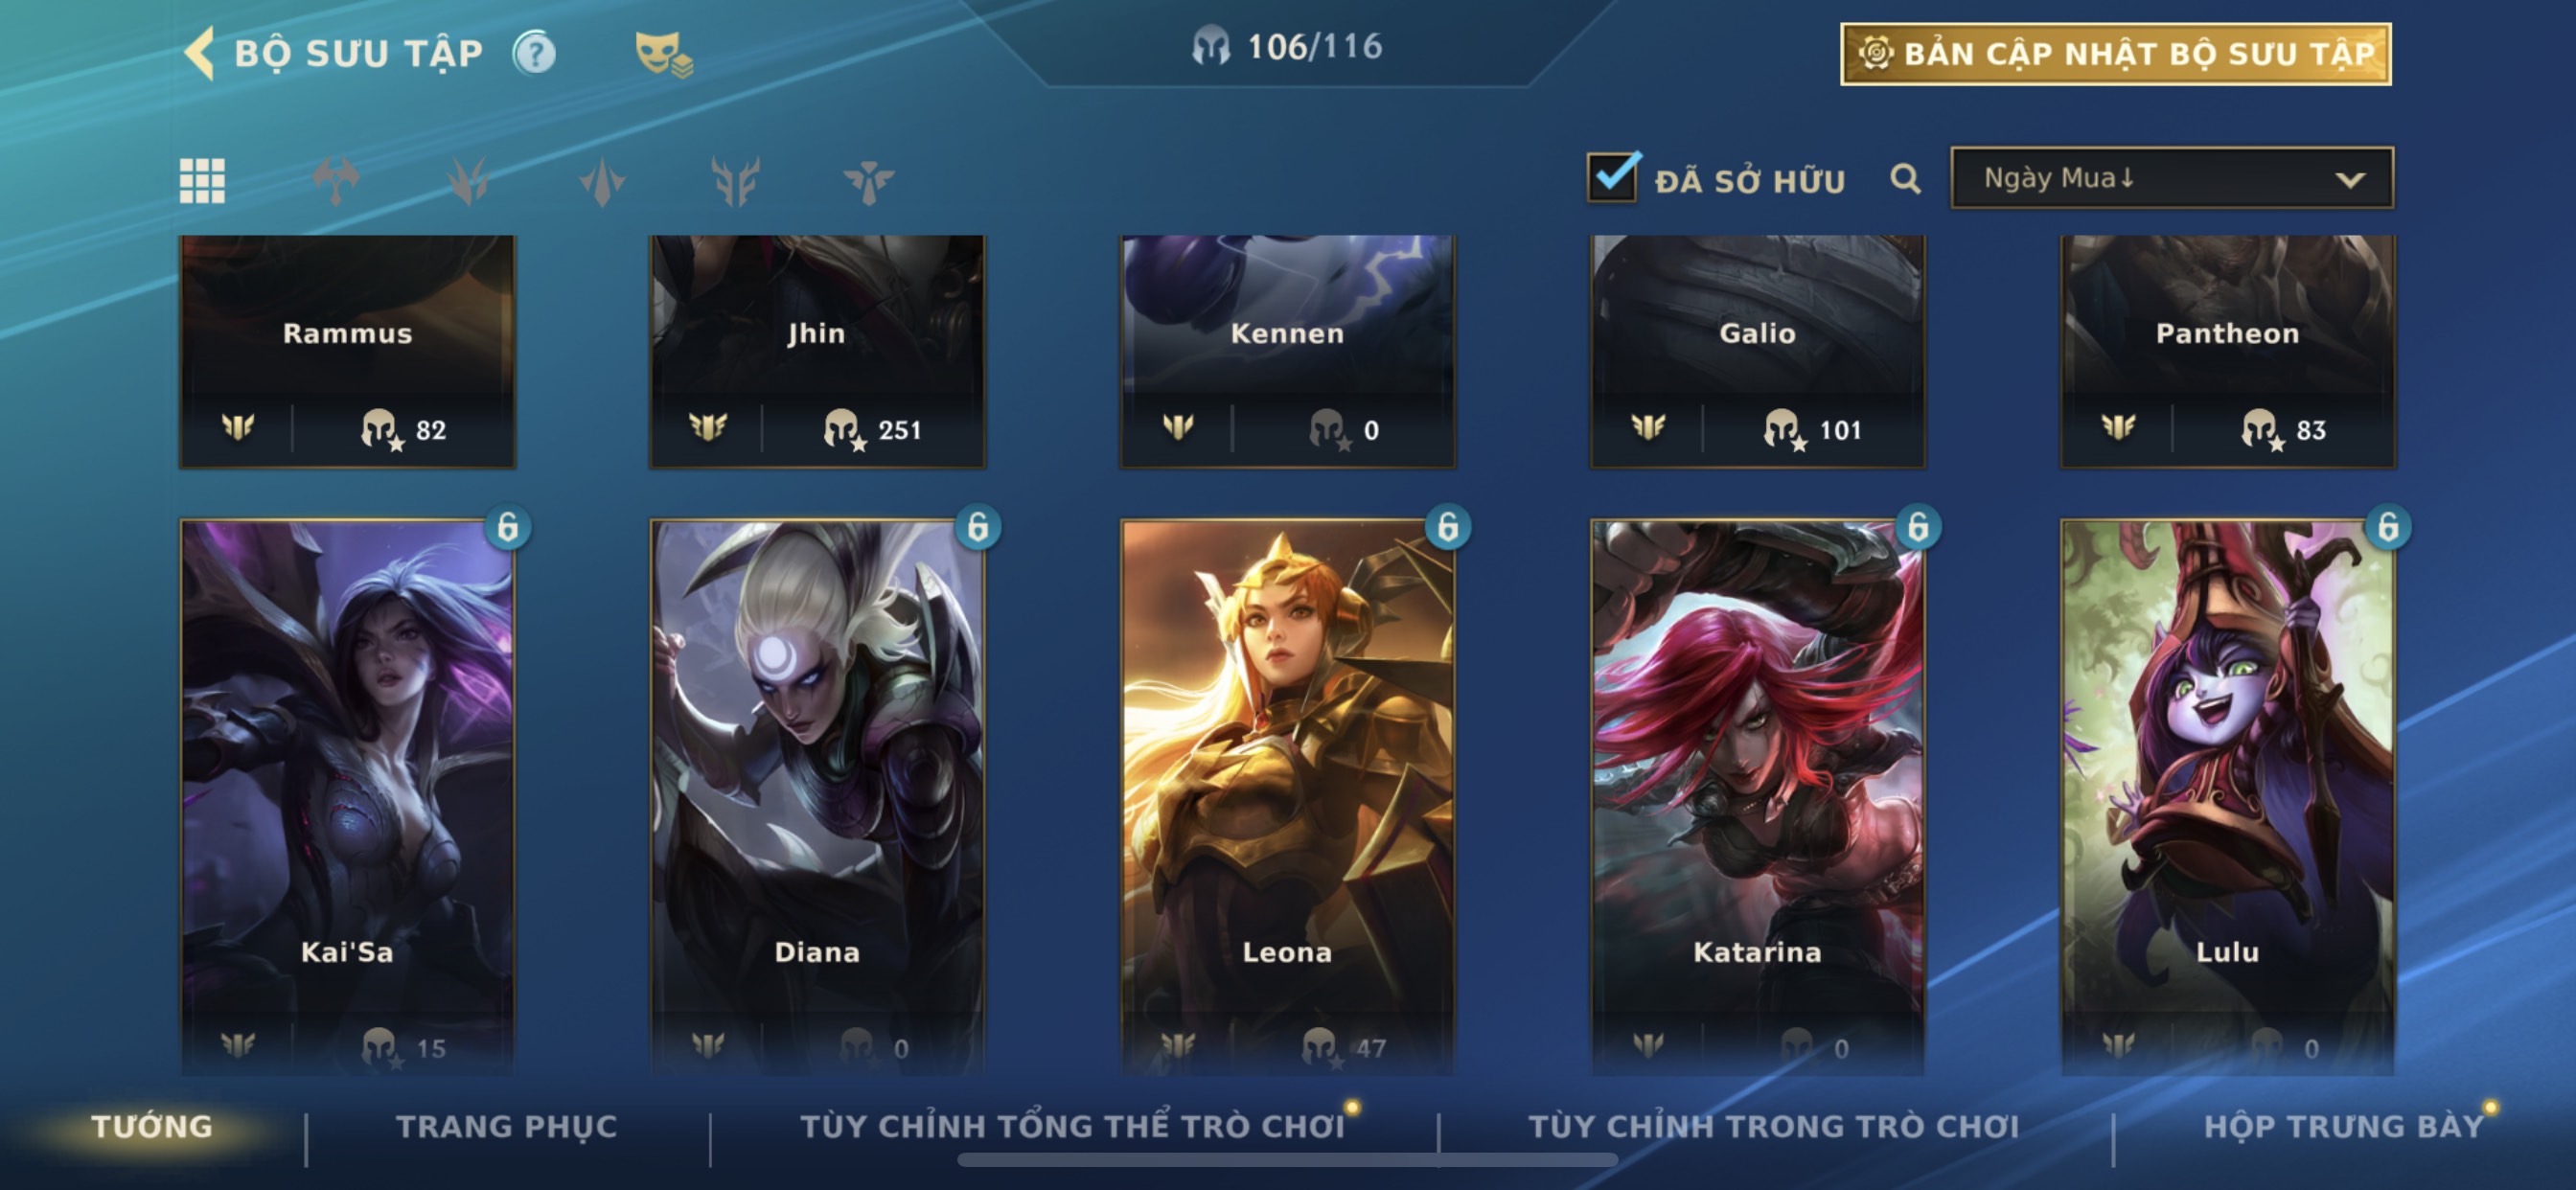The height and width of the screenshot is (1190, 2576).
Task: Expand sort options with the chevron arrow
Action: tap(2350, 180)
